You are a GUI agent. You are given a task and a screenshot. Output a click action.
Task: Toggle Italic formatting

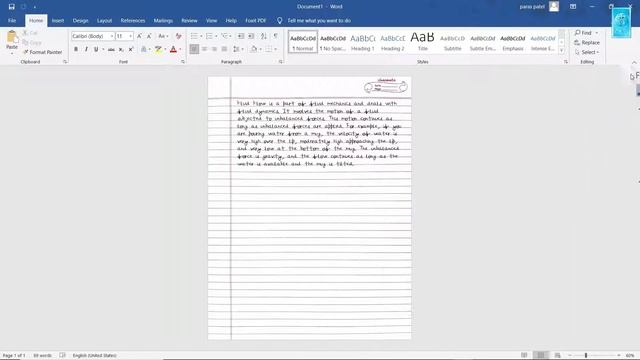(x=86, y=49)
